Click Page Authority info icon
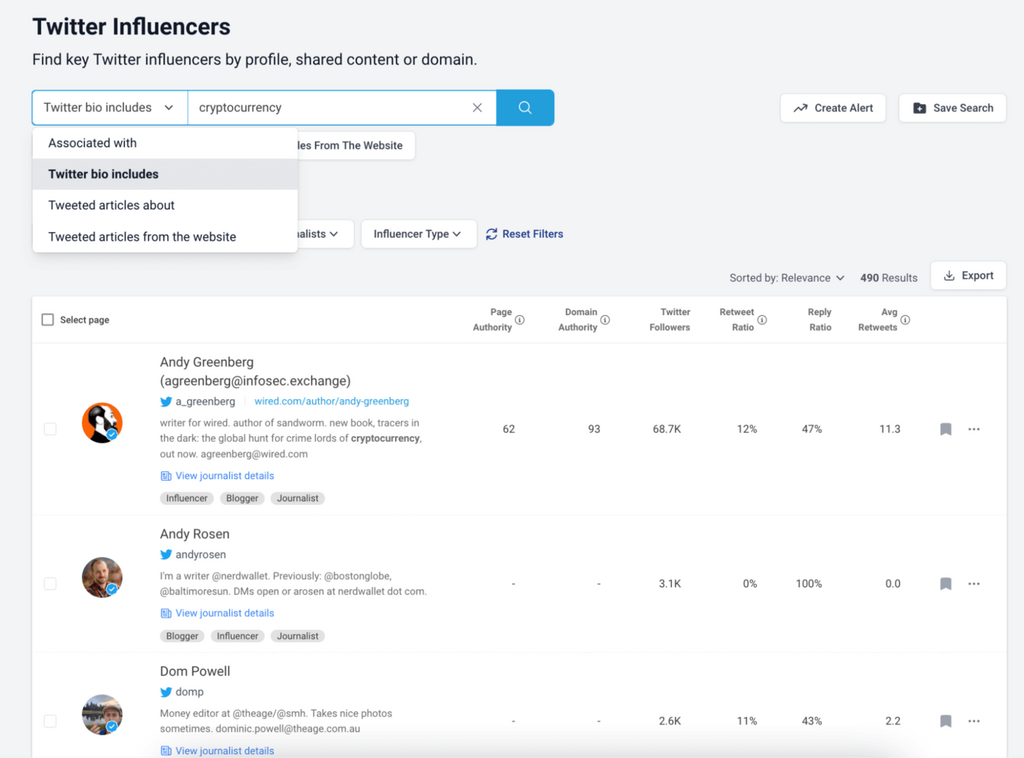Viewport: 1024px width, 758px height. click(520, 320)
